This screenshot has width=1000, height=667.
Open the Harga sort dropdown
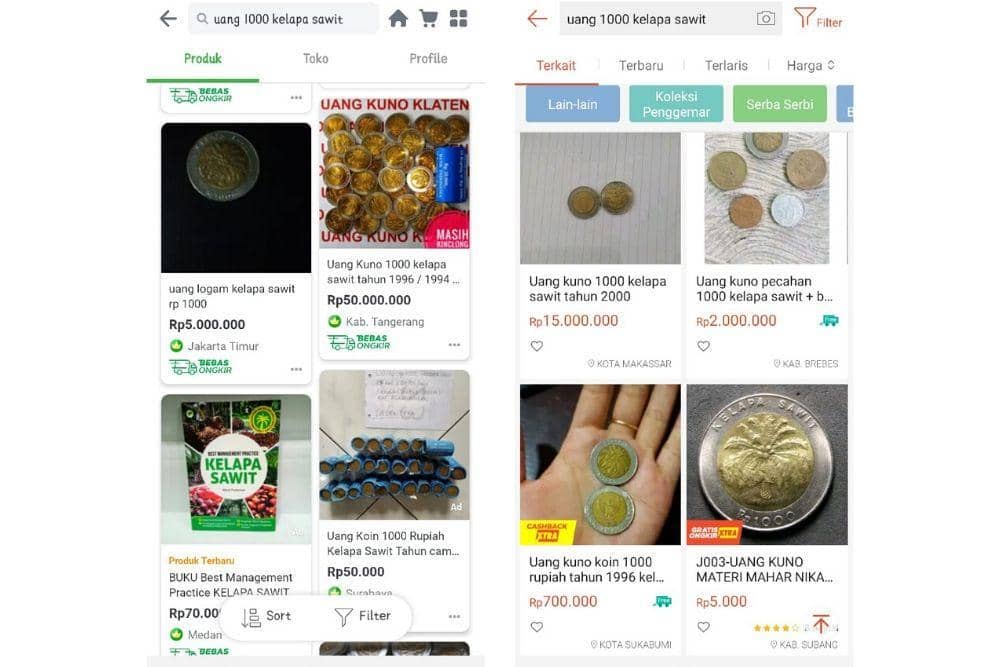click(806, 65)
